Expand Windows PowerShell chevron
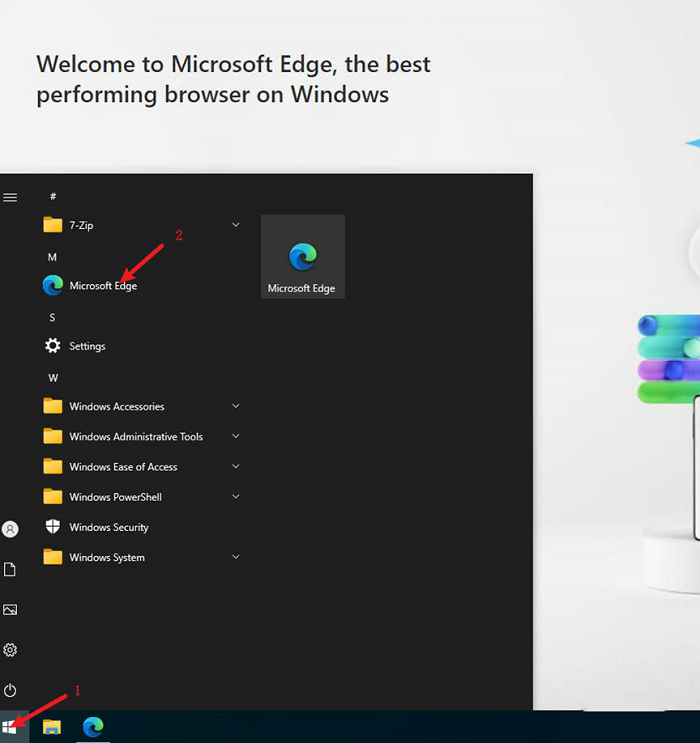The width and height of the screenshot is (700, 743). (x=236, y=497)
